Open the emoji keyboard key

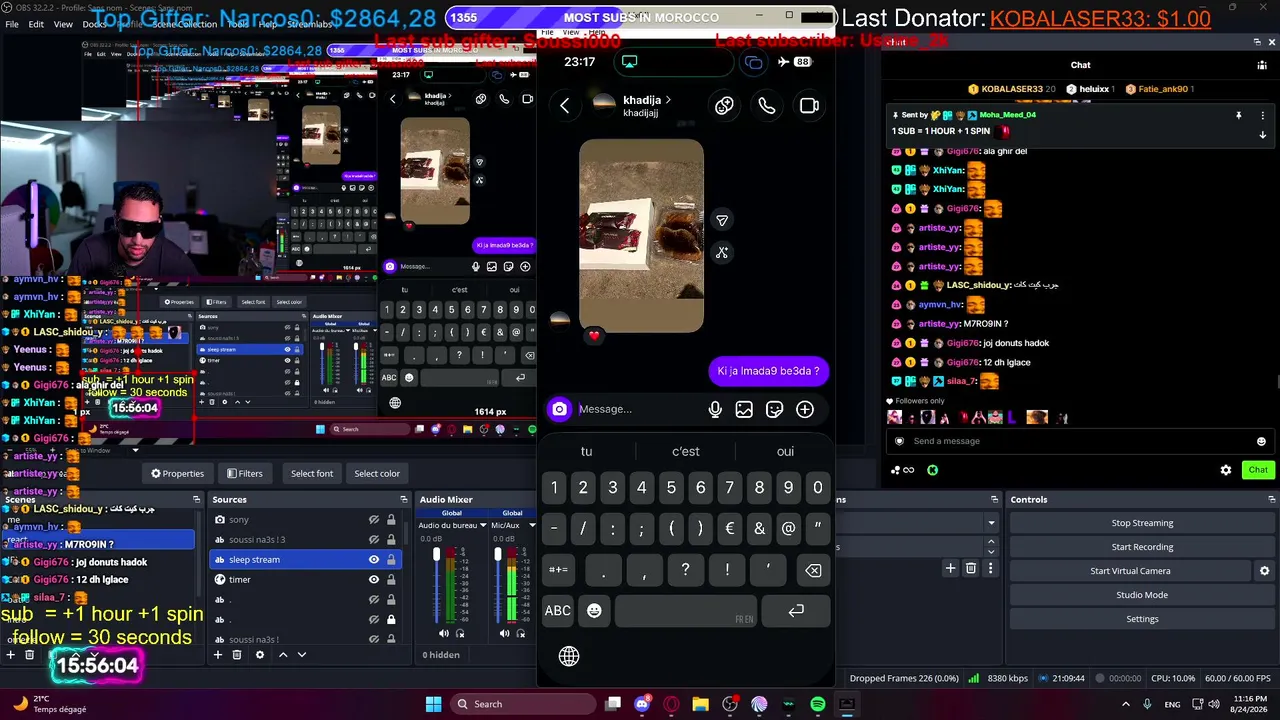[x=594, y=610]
